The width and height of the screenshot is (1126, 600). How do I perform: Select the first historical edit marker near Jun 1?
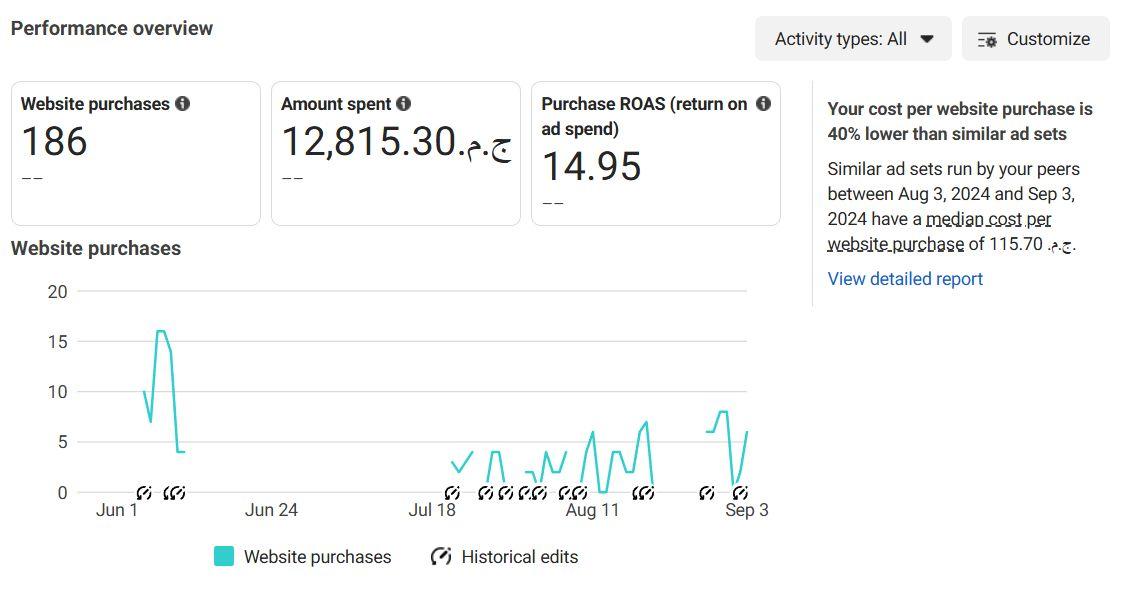tap(144, 492)
